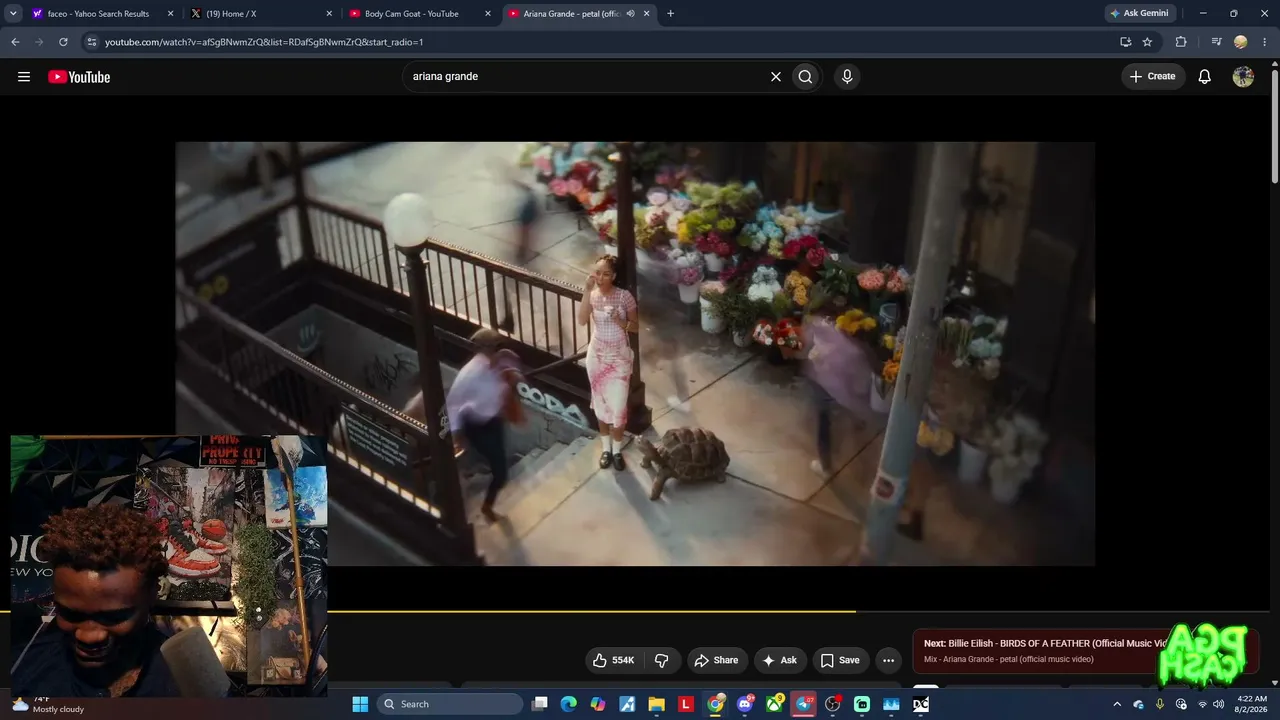
Task: Open the more actions ellipsis menu
Action: point(888,660)
